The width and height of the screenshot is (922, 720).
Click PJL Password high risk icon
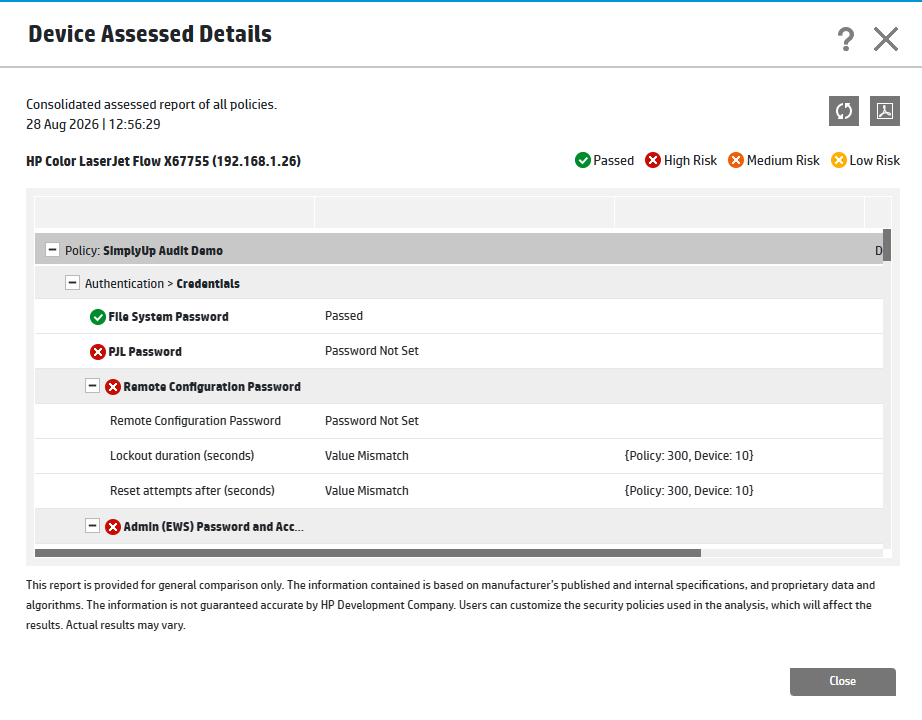[x=98, y=352]
